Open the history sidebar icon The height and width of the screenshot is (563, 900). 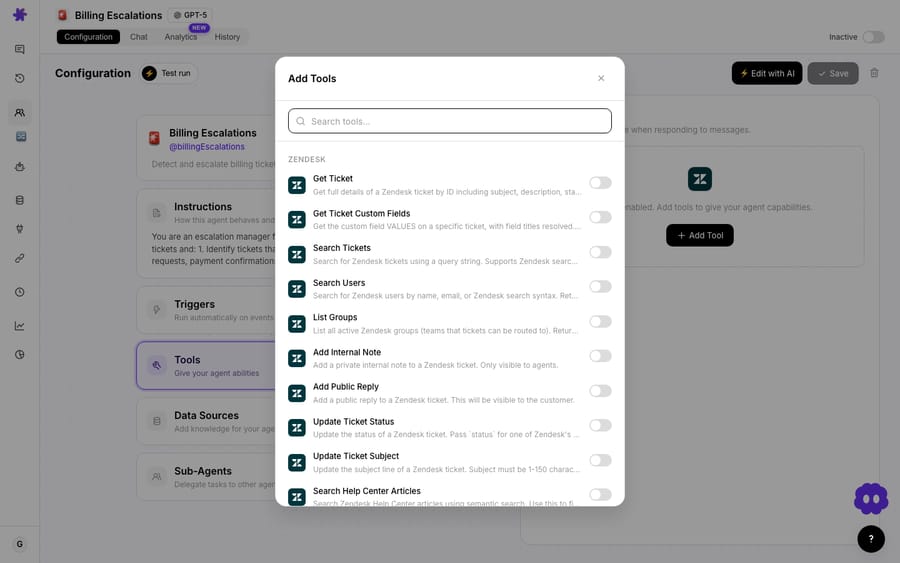(x=20, y=78)
